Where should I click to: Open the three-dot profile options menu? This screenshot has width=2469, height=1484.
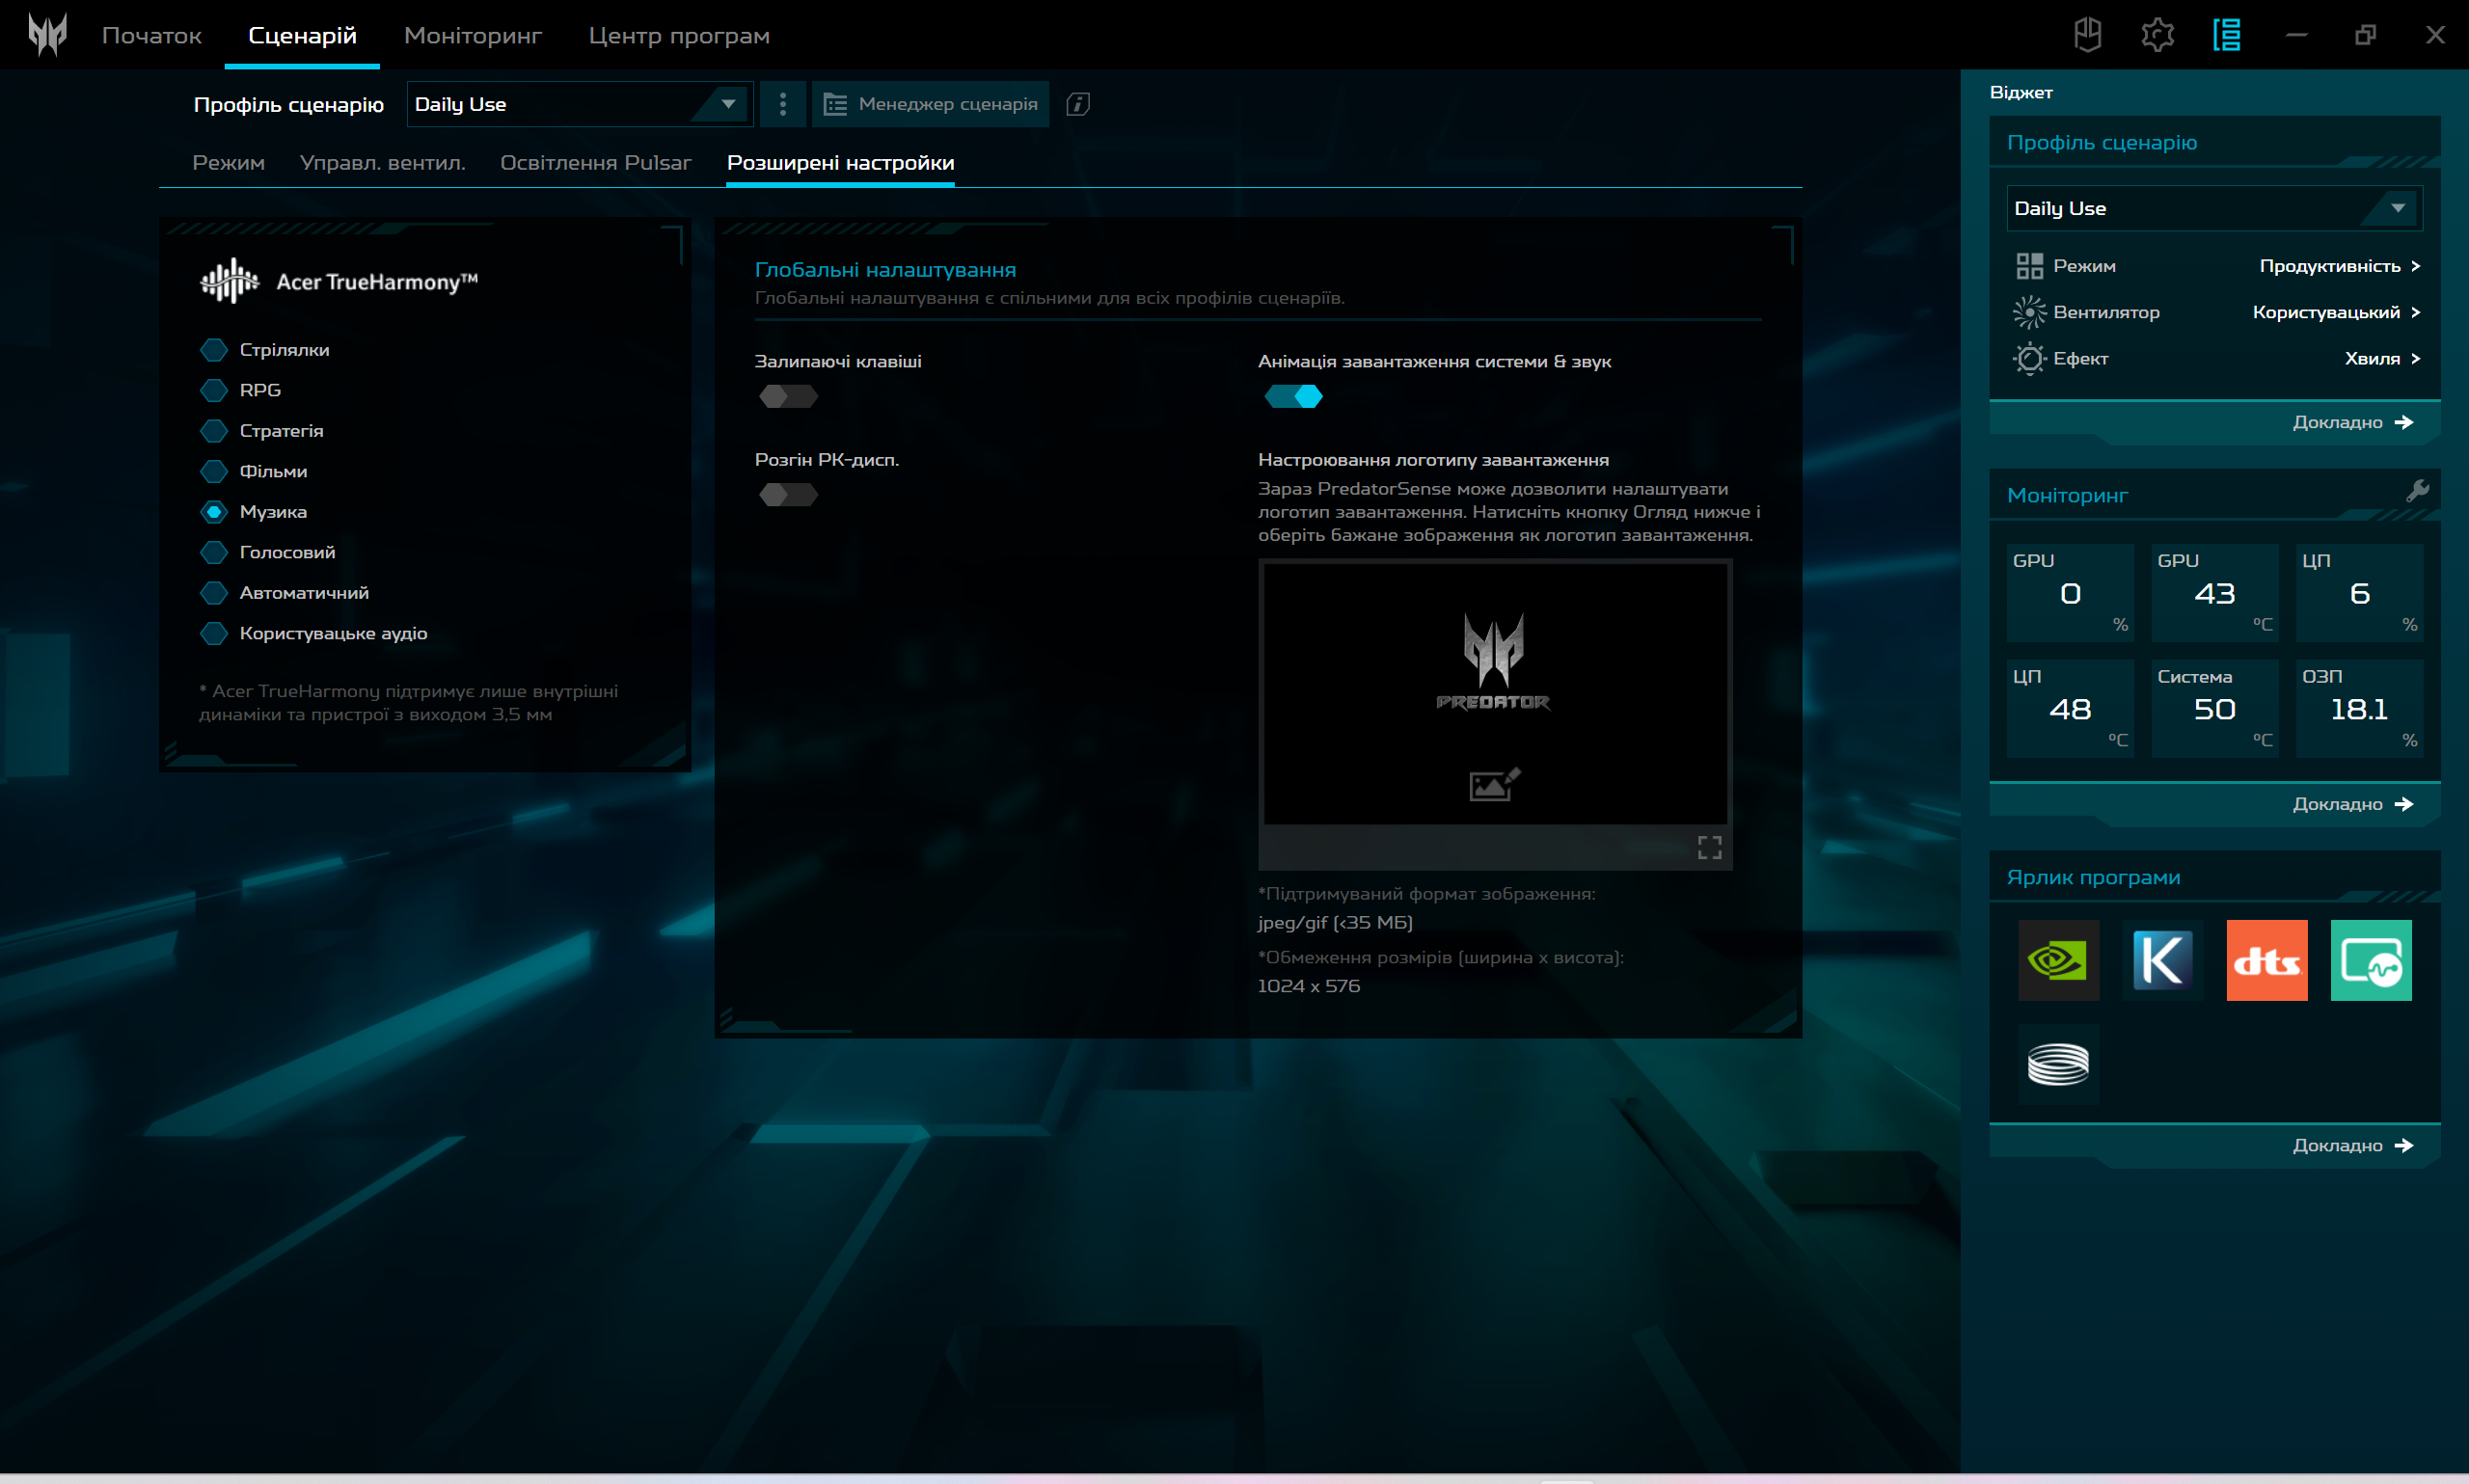(x=782, y=104)
